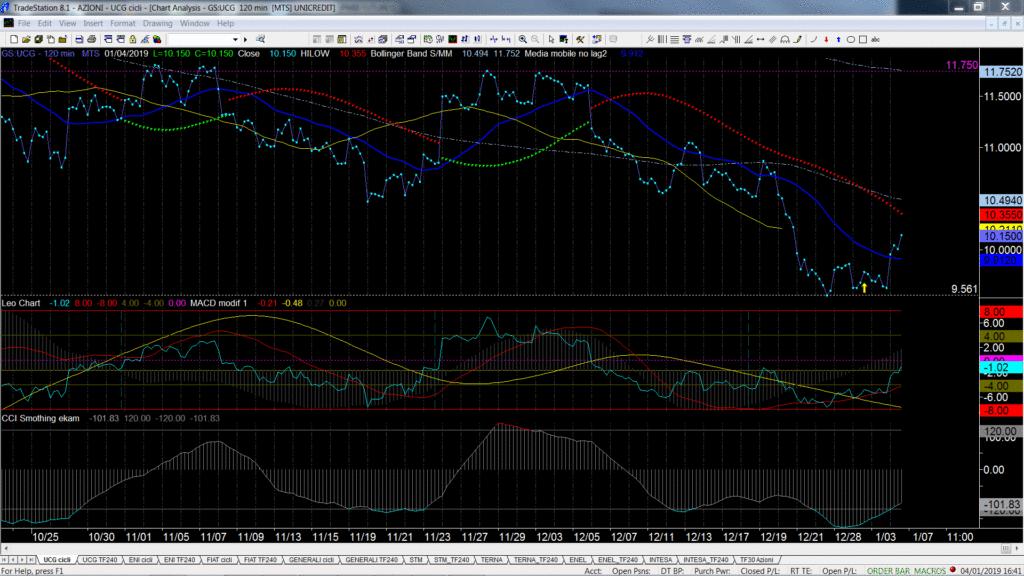Select the abc text drawing tool
Screen dimensions: 1024x576
tap(875, 39)
